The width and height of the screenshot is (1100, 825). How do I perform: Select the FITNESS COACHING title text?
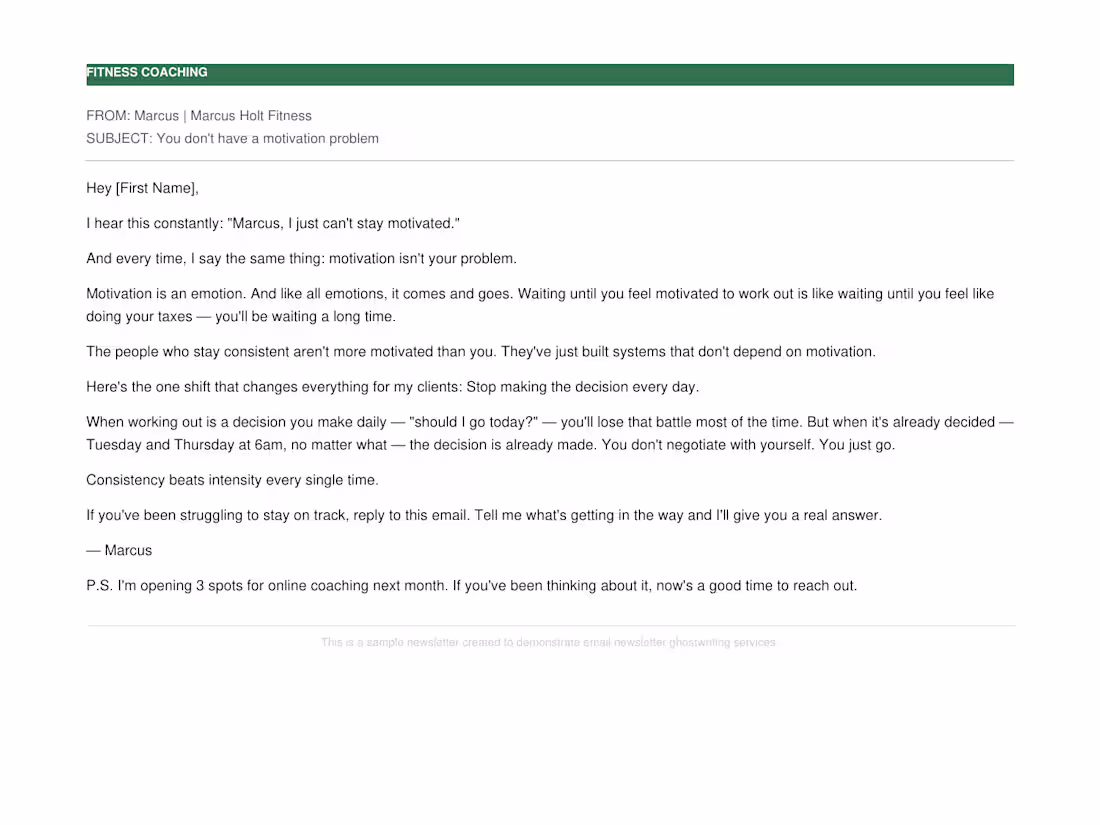pyautogui.click(x=147, y=72)
